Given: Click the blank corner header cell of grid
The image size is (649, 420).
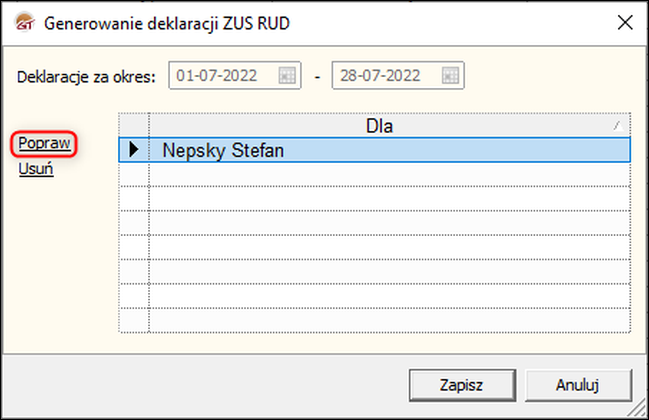Looking at the screenshot, I should pyautogui.click(x=134, y=125).
